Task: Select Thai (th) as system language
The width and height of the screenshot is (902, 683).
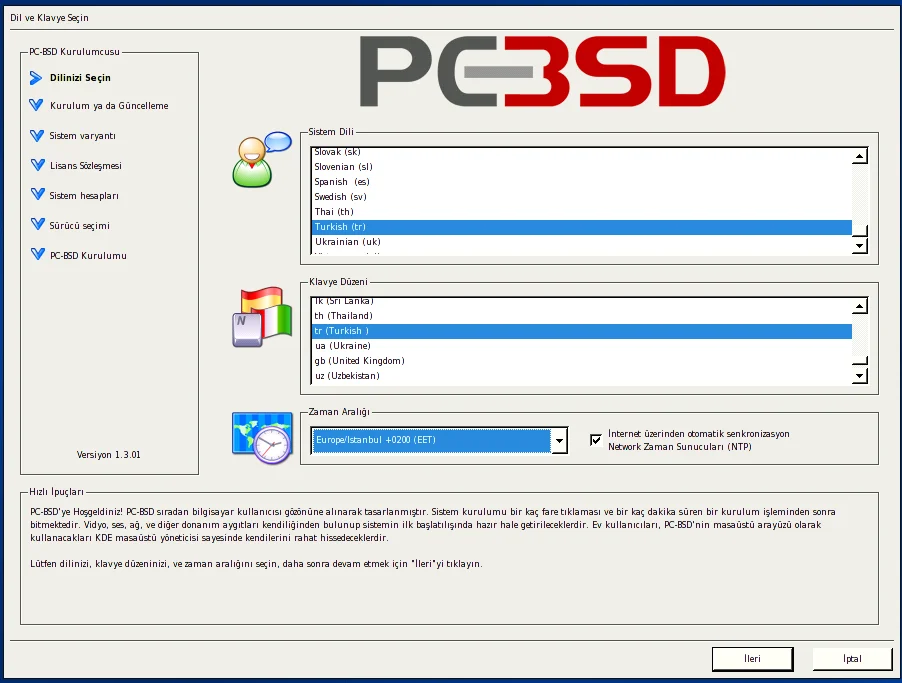Action: point(582,212)
